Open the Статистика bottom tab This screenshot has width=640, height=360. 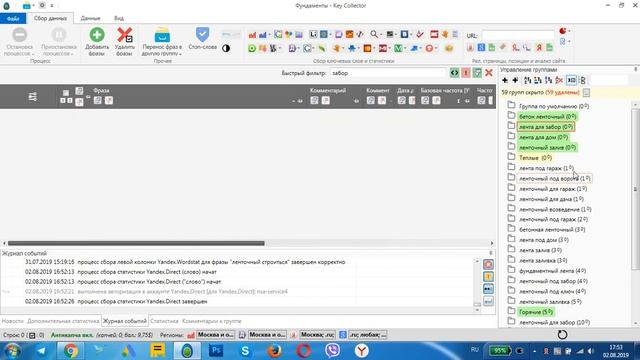(164, 321)
